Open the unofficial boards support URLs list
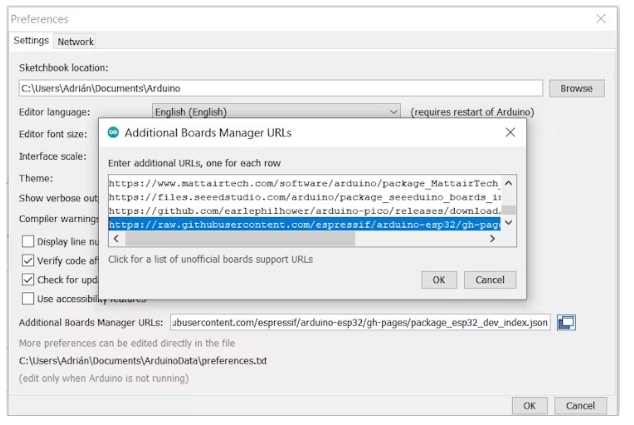This screenshot has height=425, width=634. point(210,259)
